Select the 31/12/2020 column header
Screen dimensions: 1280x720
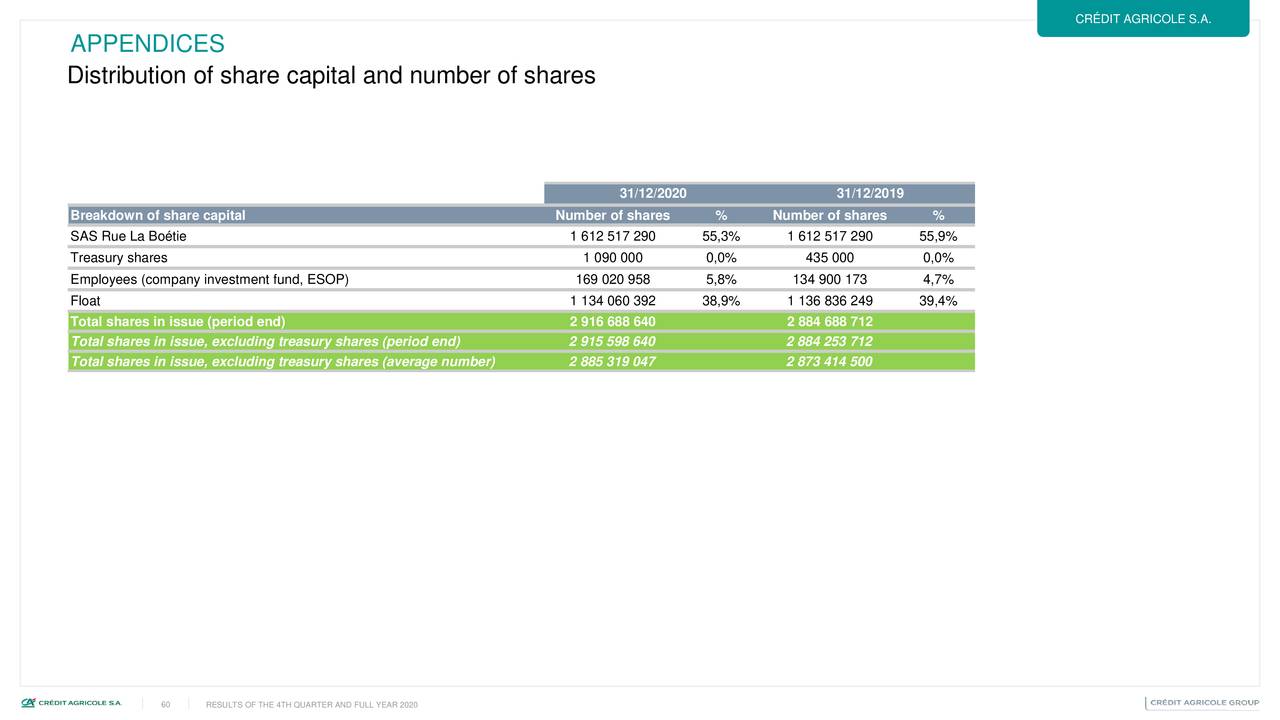coord(652,194)
